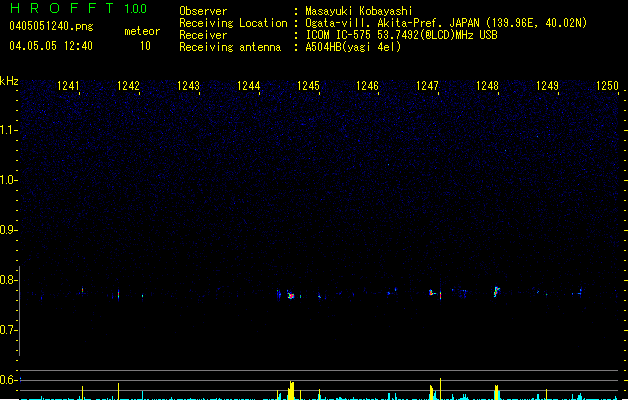Select the filename 0405051240.png

[51, 26]
